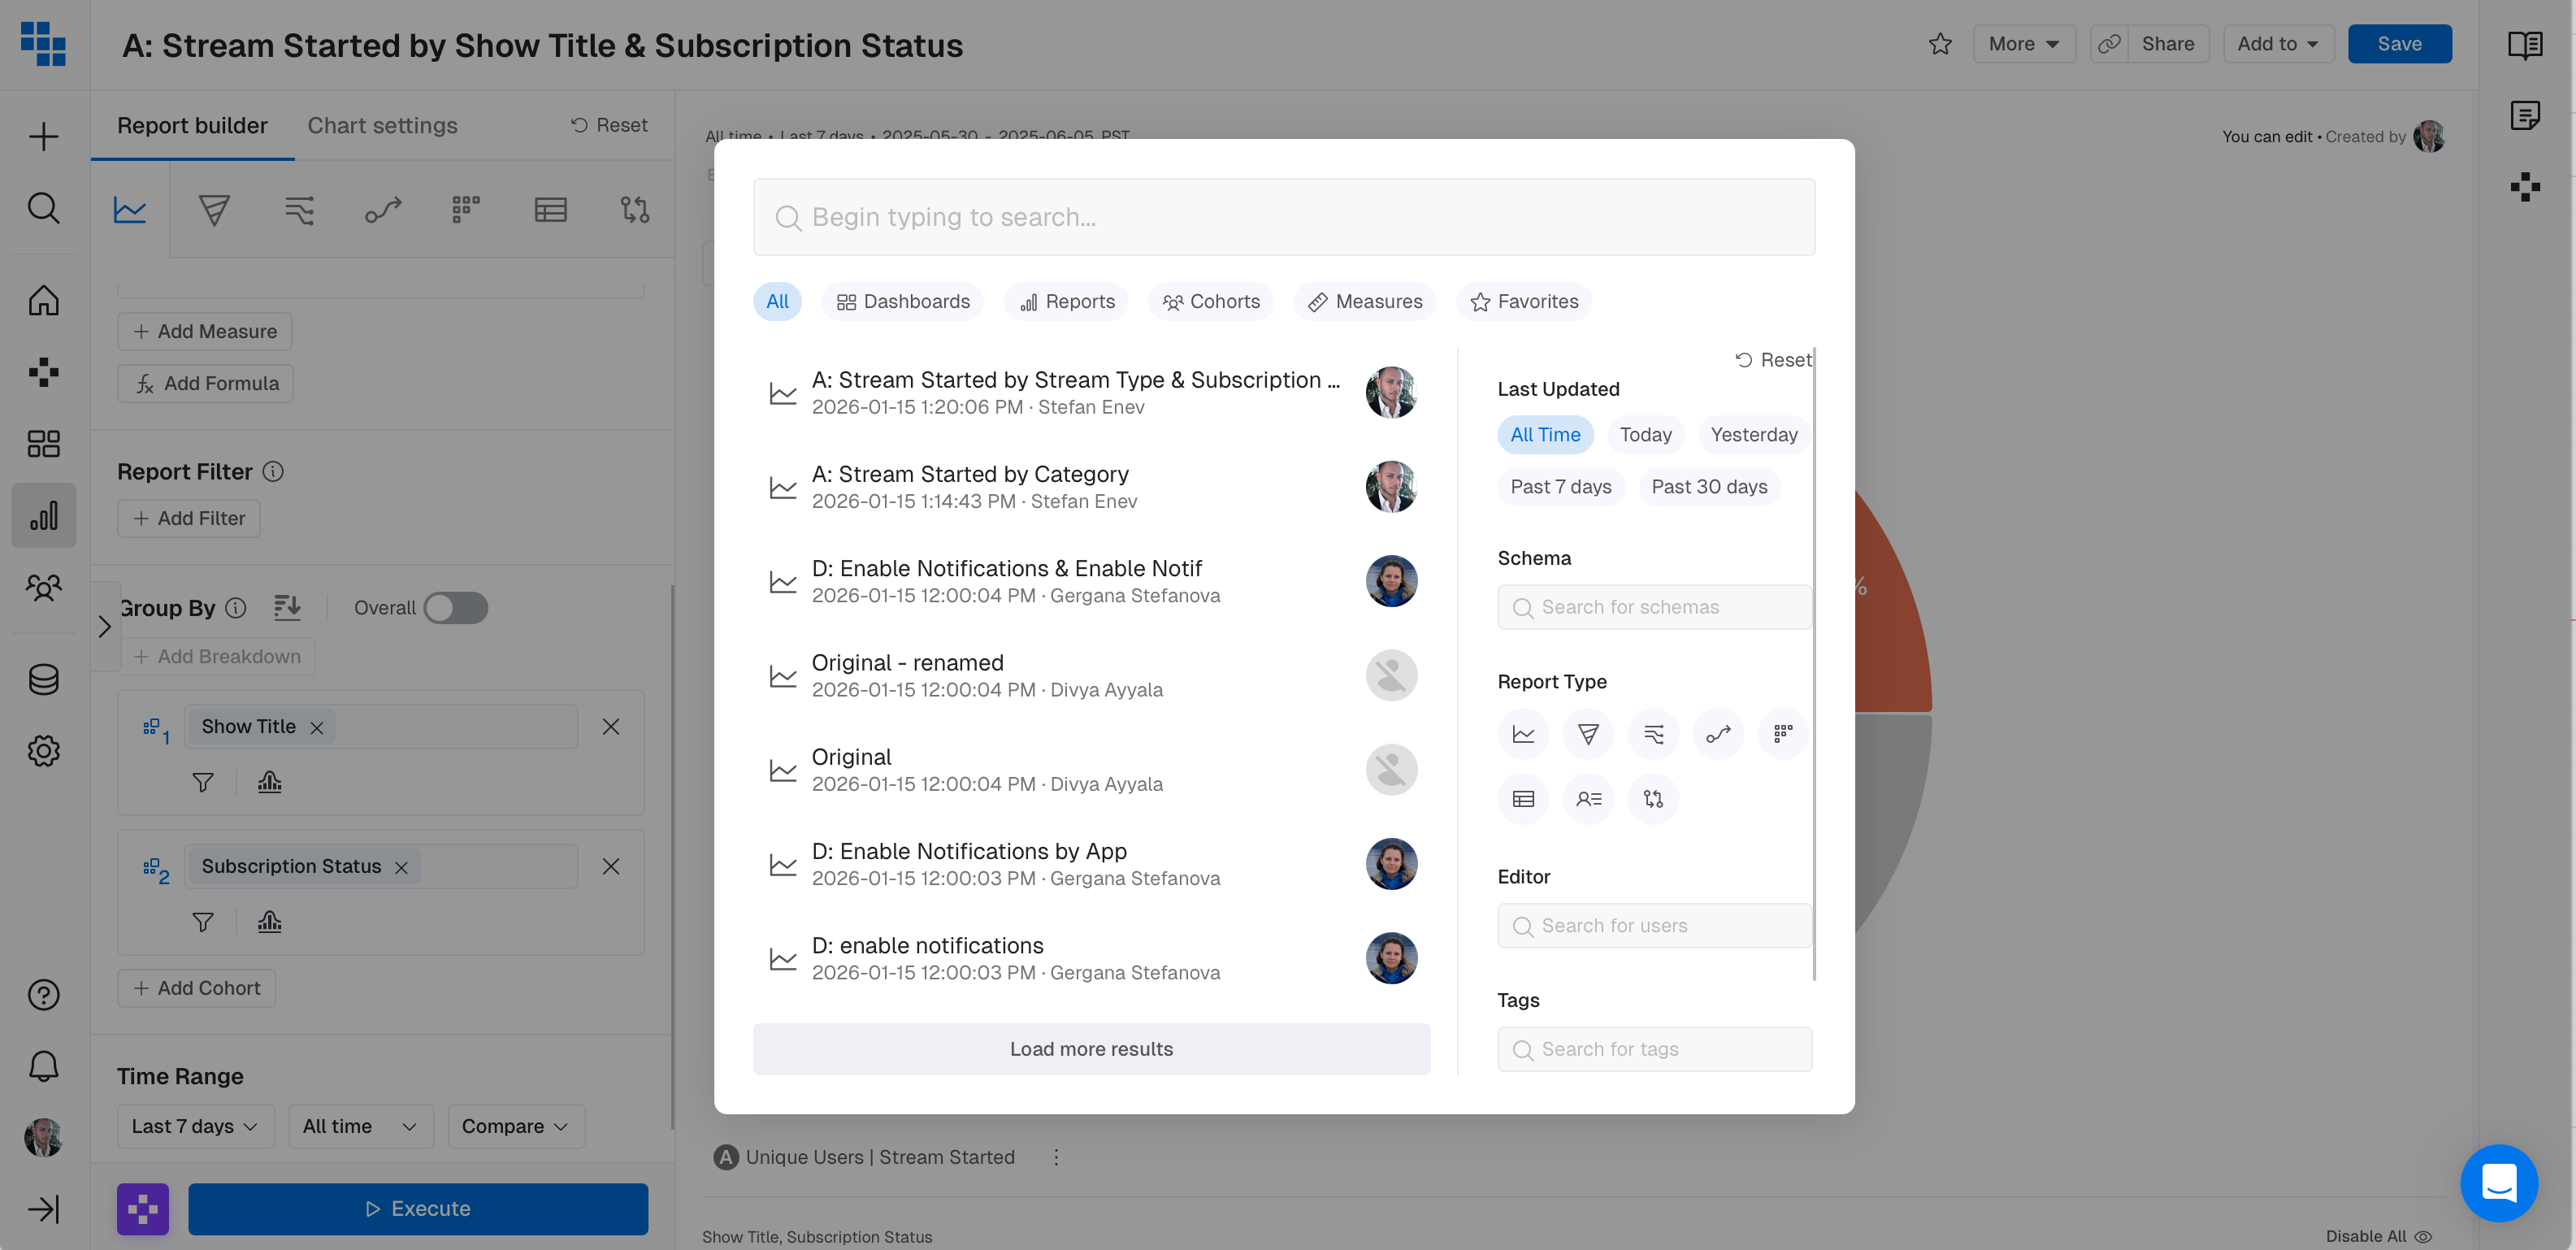Screen dimensions: 2576x1250
Task: Open the More dropdown menu
Action: tap(2023, 44)
